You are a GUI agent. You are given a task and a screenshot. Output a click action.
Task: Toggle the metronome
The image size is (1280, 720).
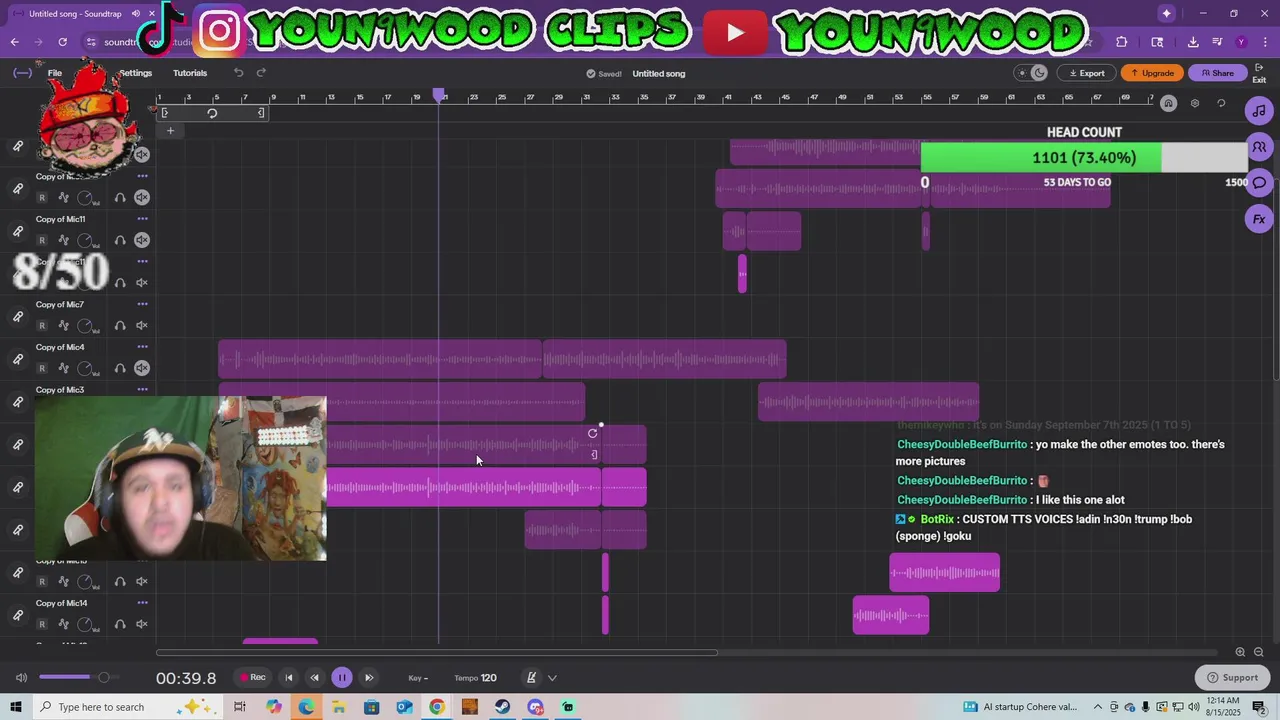pos(531,678)
